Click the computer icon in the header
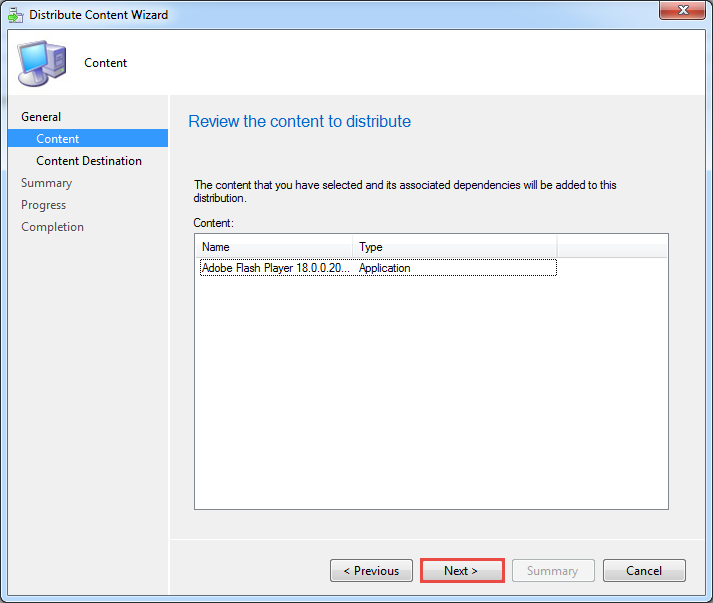This screenshot has height=603, width=713. coord(42,63)
